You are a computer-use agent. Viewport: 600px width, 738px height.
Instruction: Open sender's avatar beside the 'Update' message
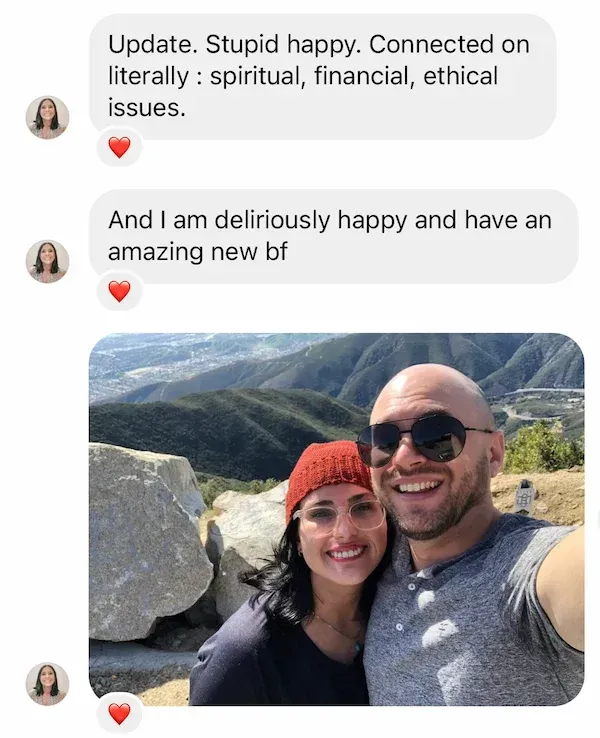click(x=47, y=117)
